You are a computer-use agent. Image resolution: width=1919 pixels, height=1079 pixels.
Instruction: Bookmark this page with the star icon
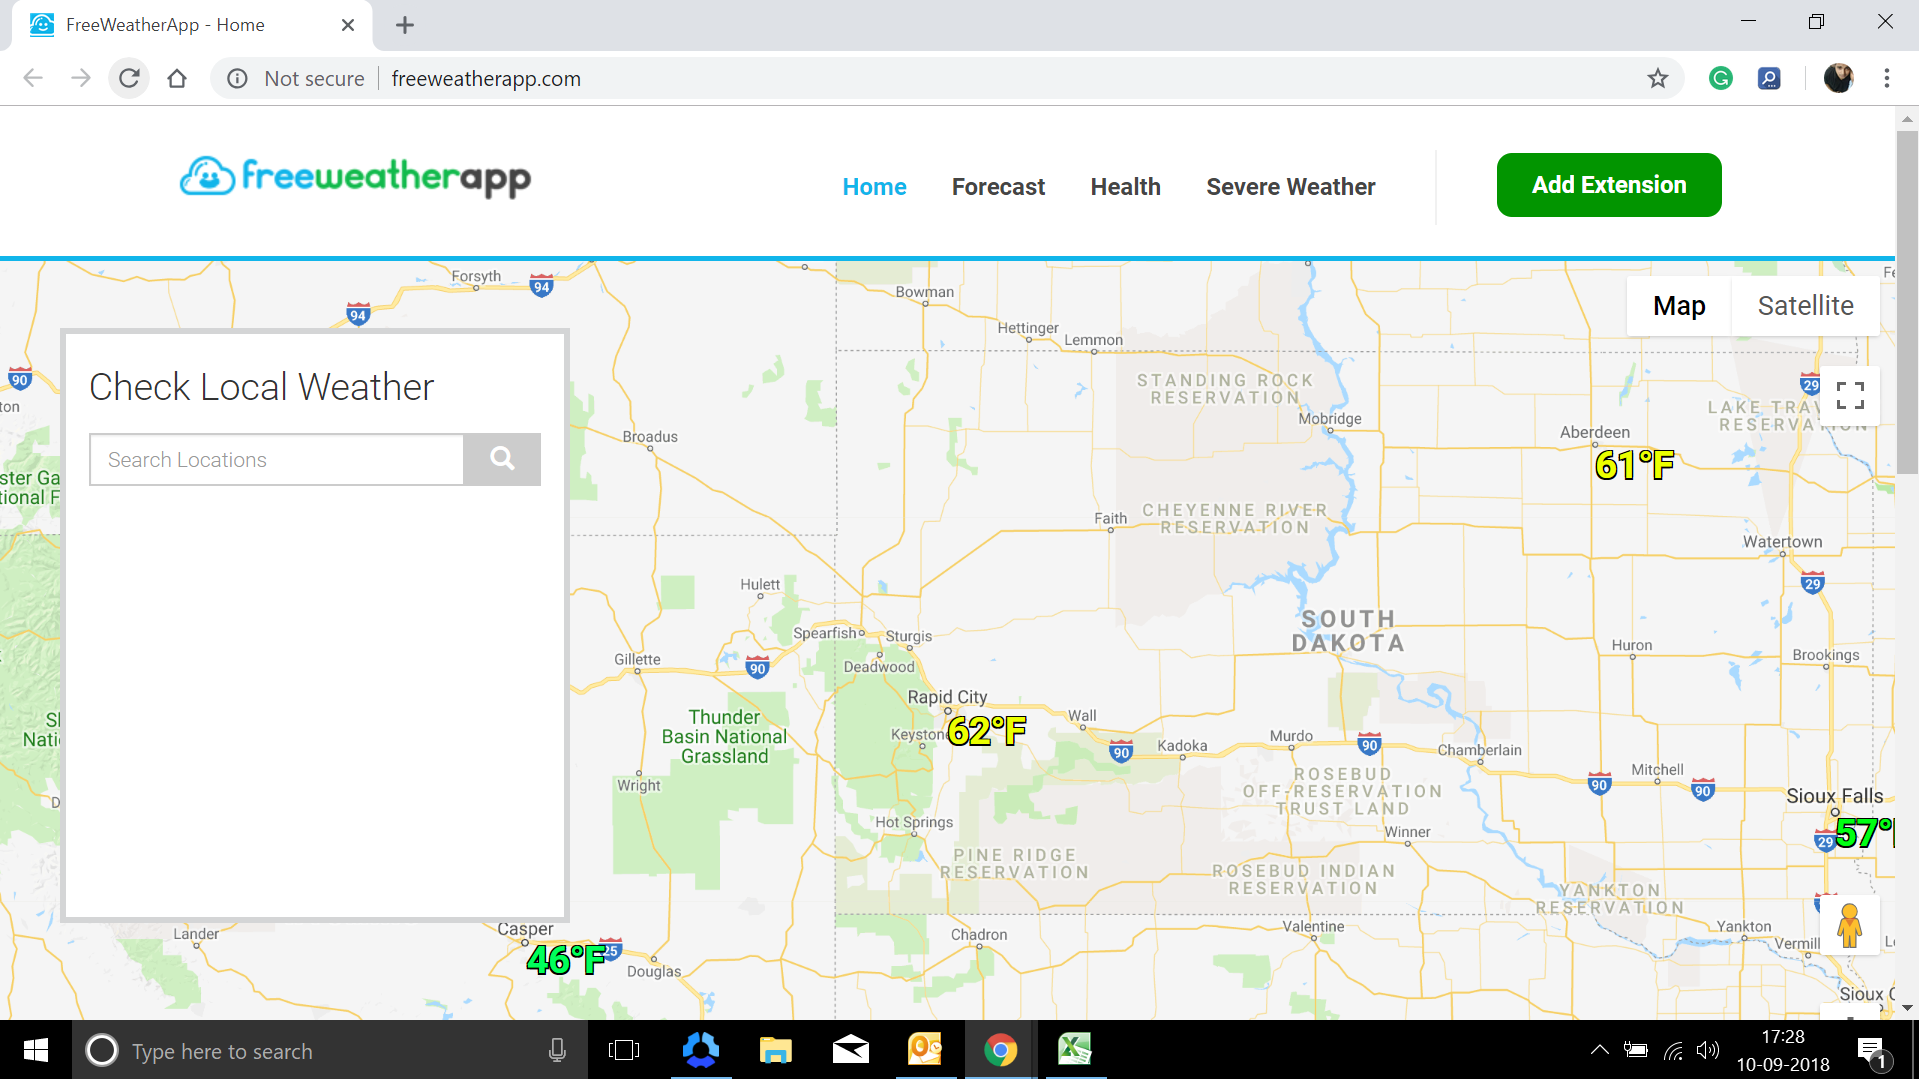(x=1659, y=78)
